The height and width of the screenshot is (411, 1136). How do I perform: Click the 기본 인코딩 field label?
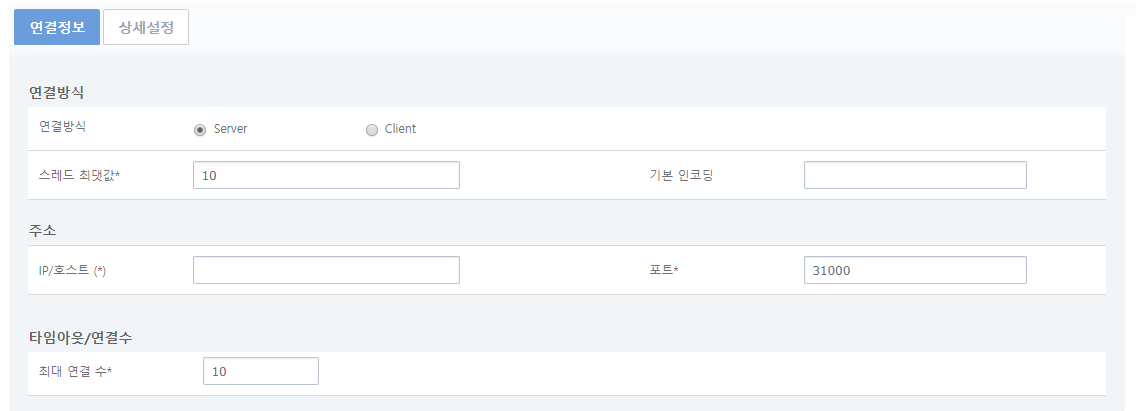pyautogui.click(x=681, y=175)
